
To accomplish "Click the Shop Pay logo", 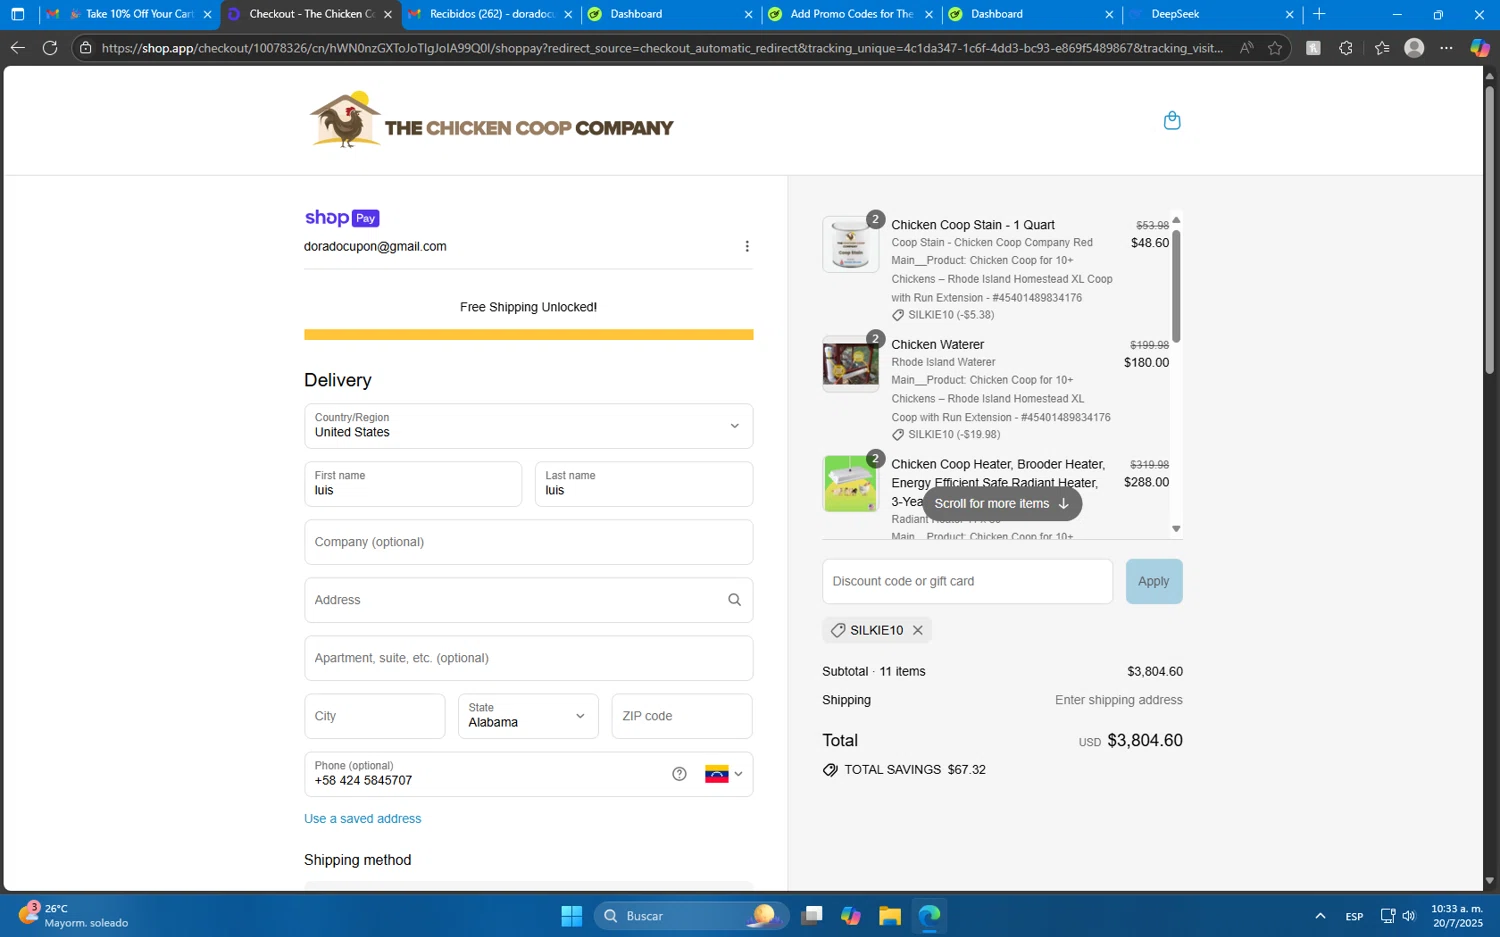I will [x=342, y=218].
